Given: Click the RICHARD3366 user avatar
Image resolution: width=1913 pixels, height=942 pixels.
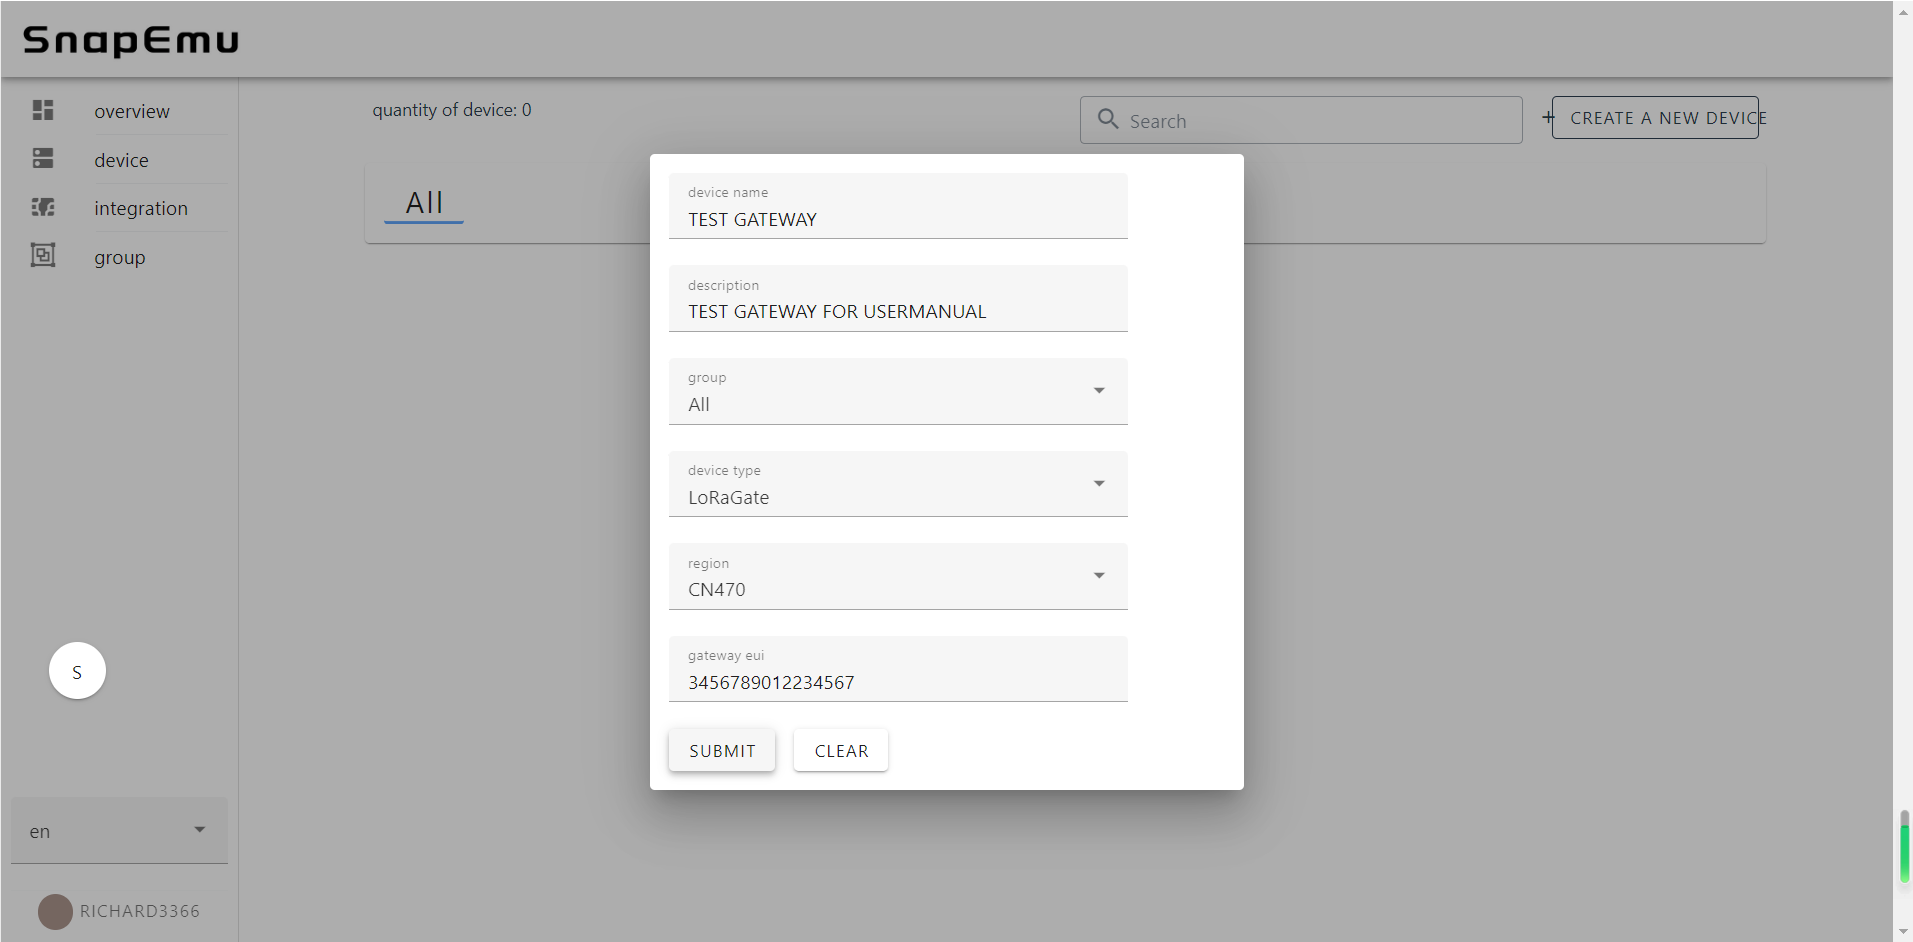Looking at the screenshot, I should tap(55, 911).
